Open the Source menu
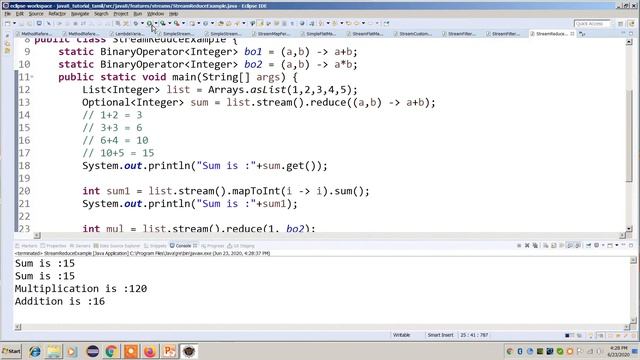The height and width of the screenshot is (360, 640). click(x=36, y=13)
